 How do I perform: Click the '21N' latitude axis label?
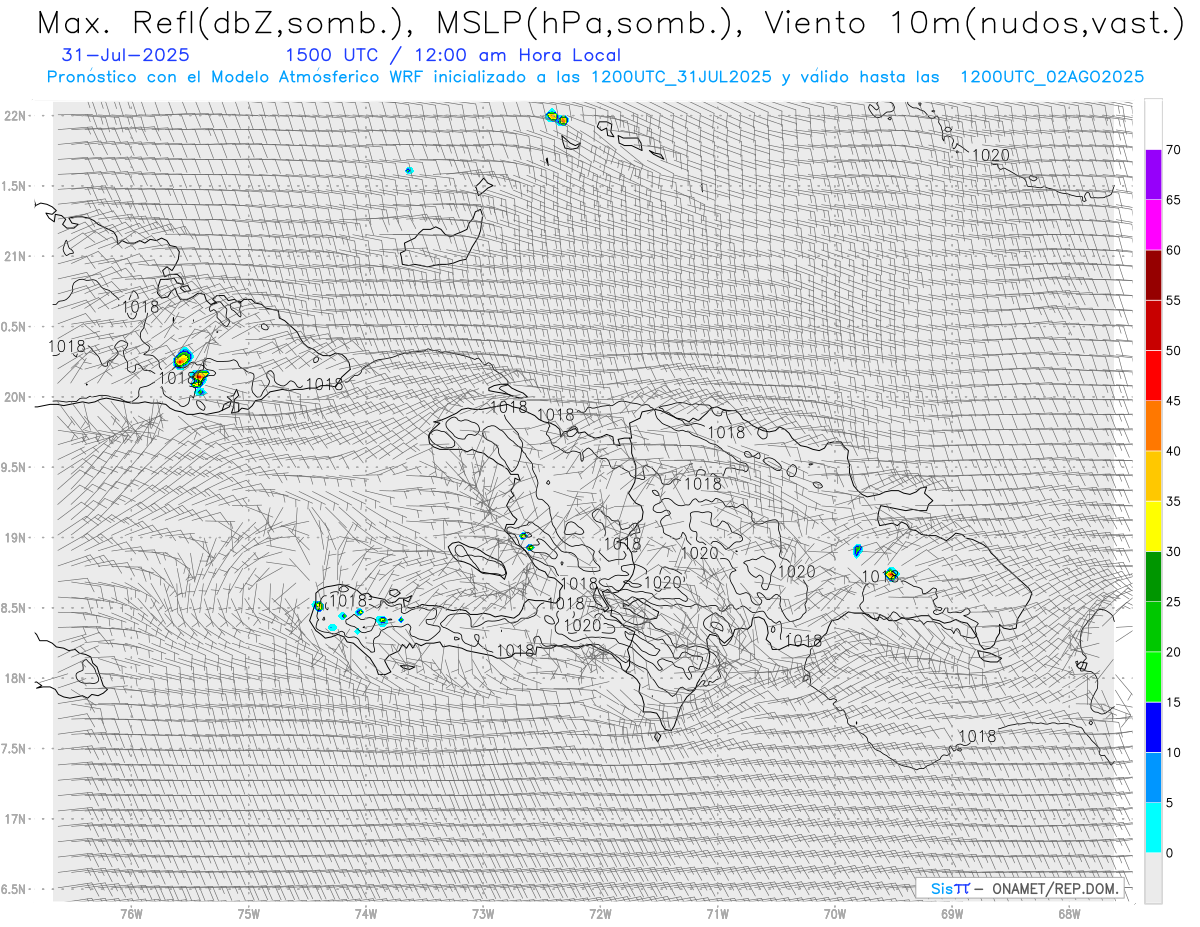pos(16,256)
